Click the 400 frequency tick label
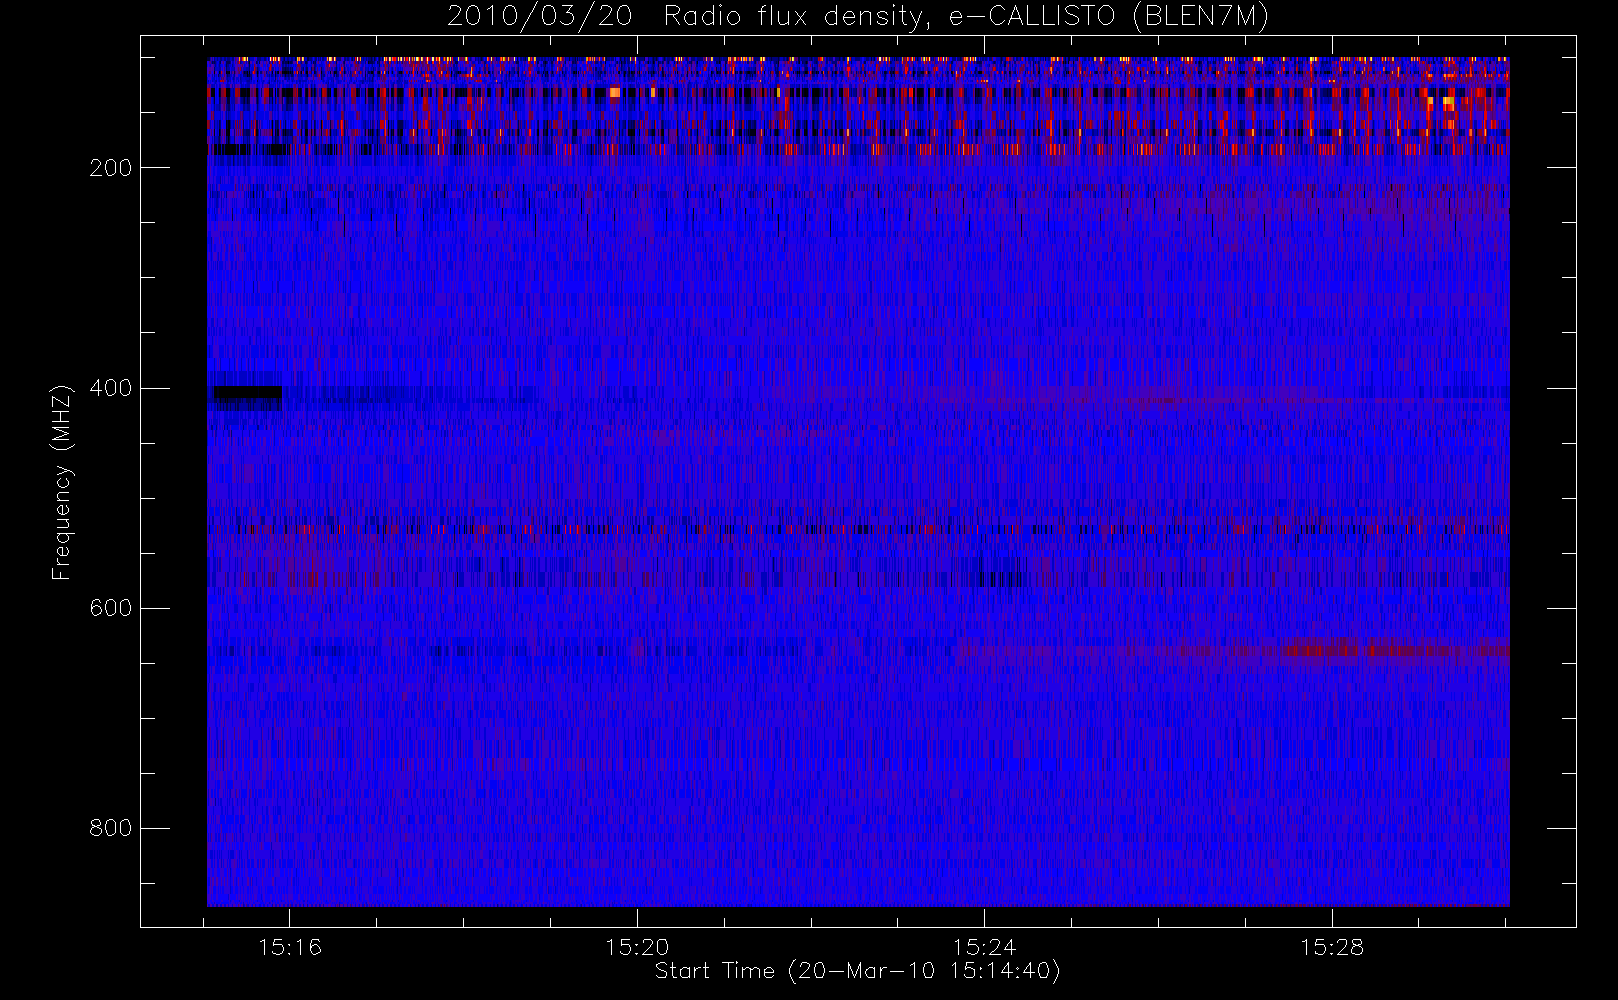1618x1000 pixels. pos(111,388)
